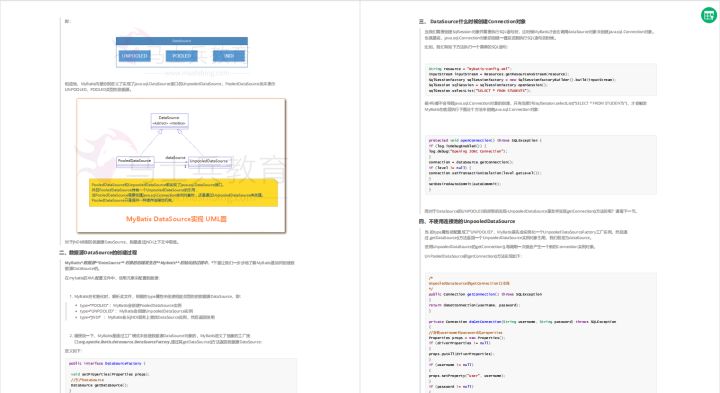The width and height of the screenshot is (720, 393).
Task: Click the UNPOOLED box in blue diagram
Action: coord(135,56)
